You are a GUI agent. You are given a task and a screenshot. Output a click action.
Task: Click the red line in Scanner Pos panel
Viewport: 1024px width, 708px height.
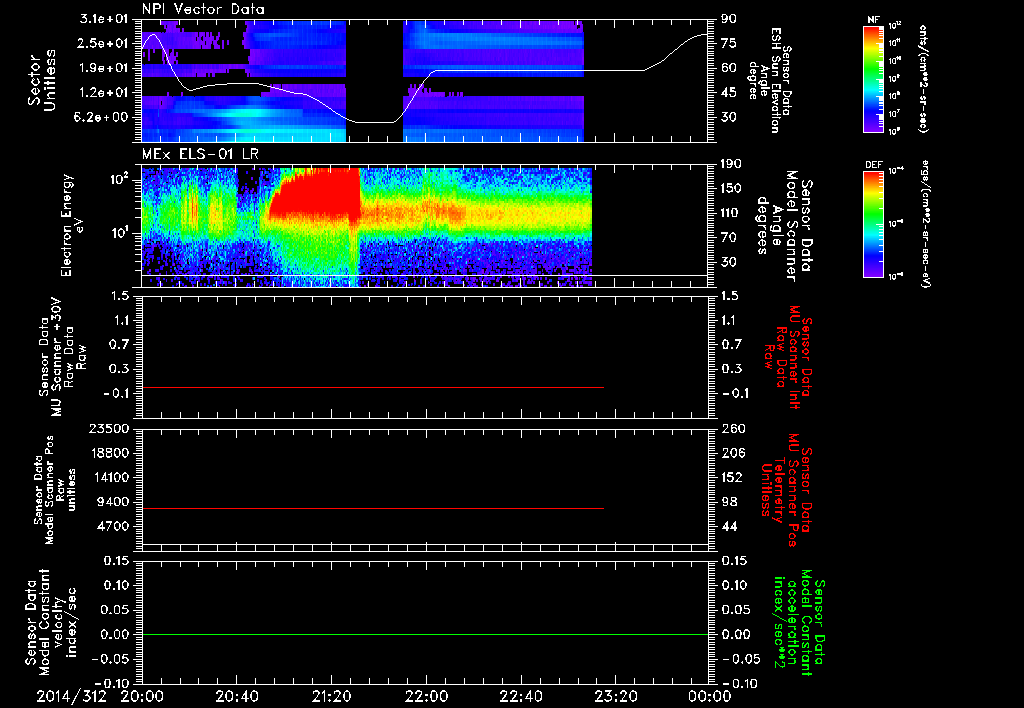click(x=372, y=508)
